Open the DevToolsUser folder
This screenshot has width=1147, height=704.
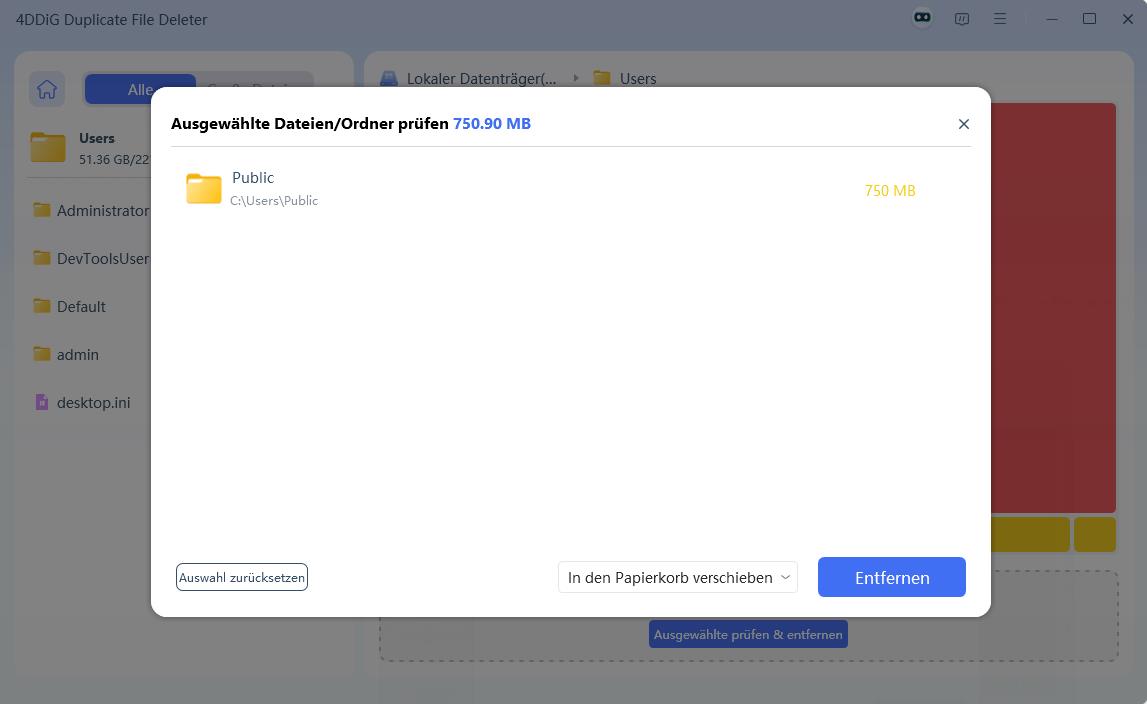coord(91,258)
